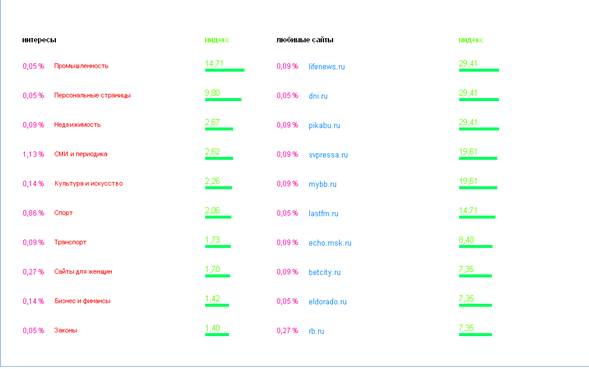Click index value 2.67 for Недвижимость
589x369 pixels.
click(212, 122)
